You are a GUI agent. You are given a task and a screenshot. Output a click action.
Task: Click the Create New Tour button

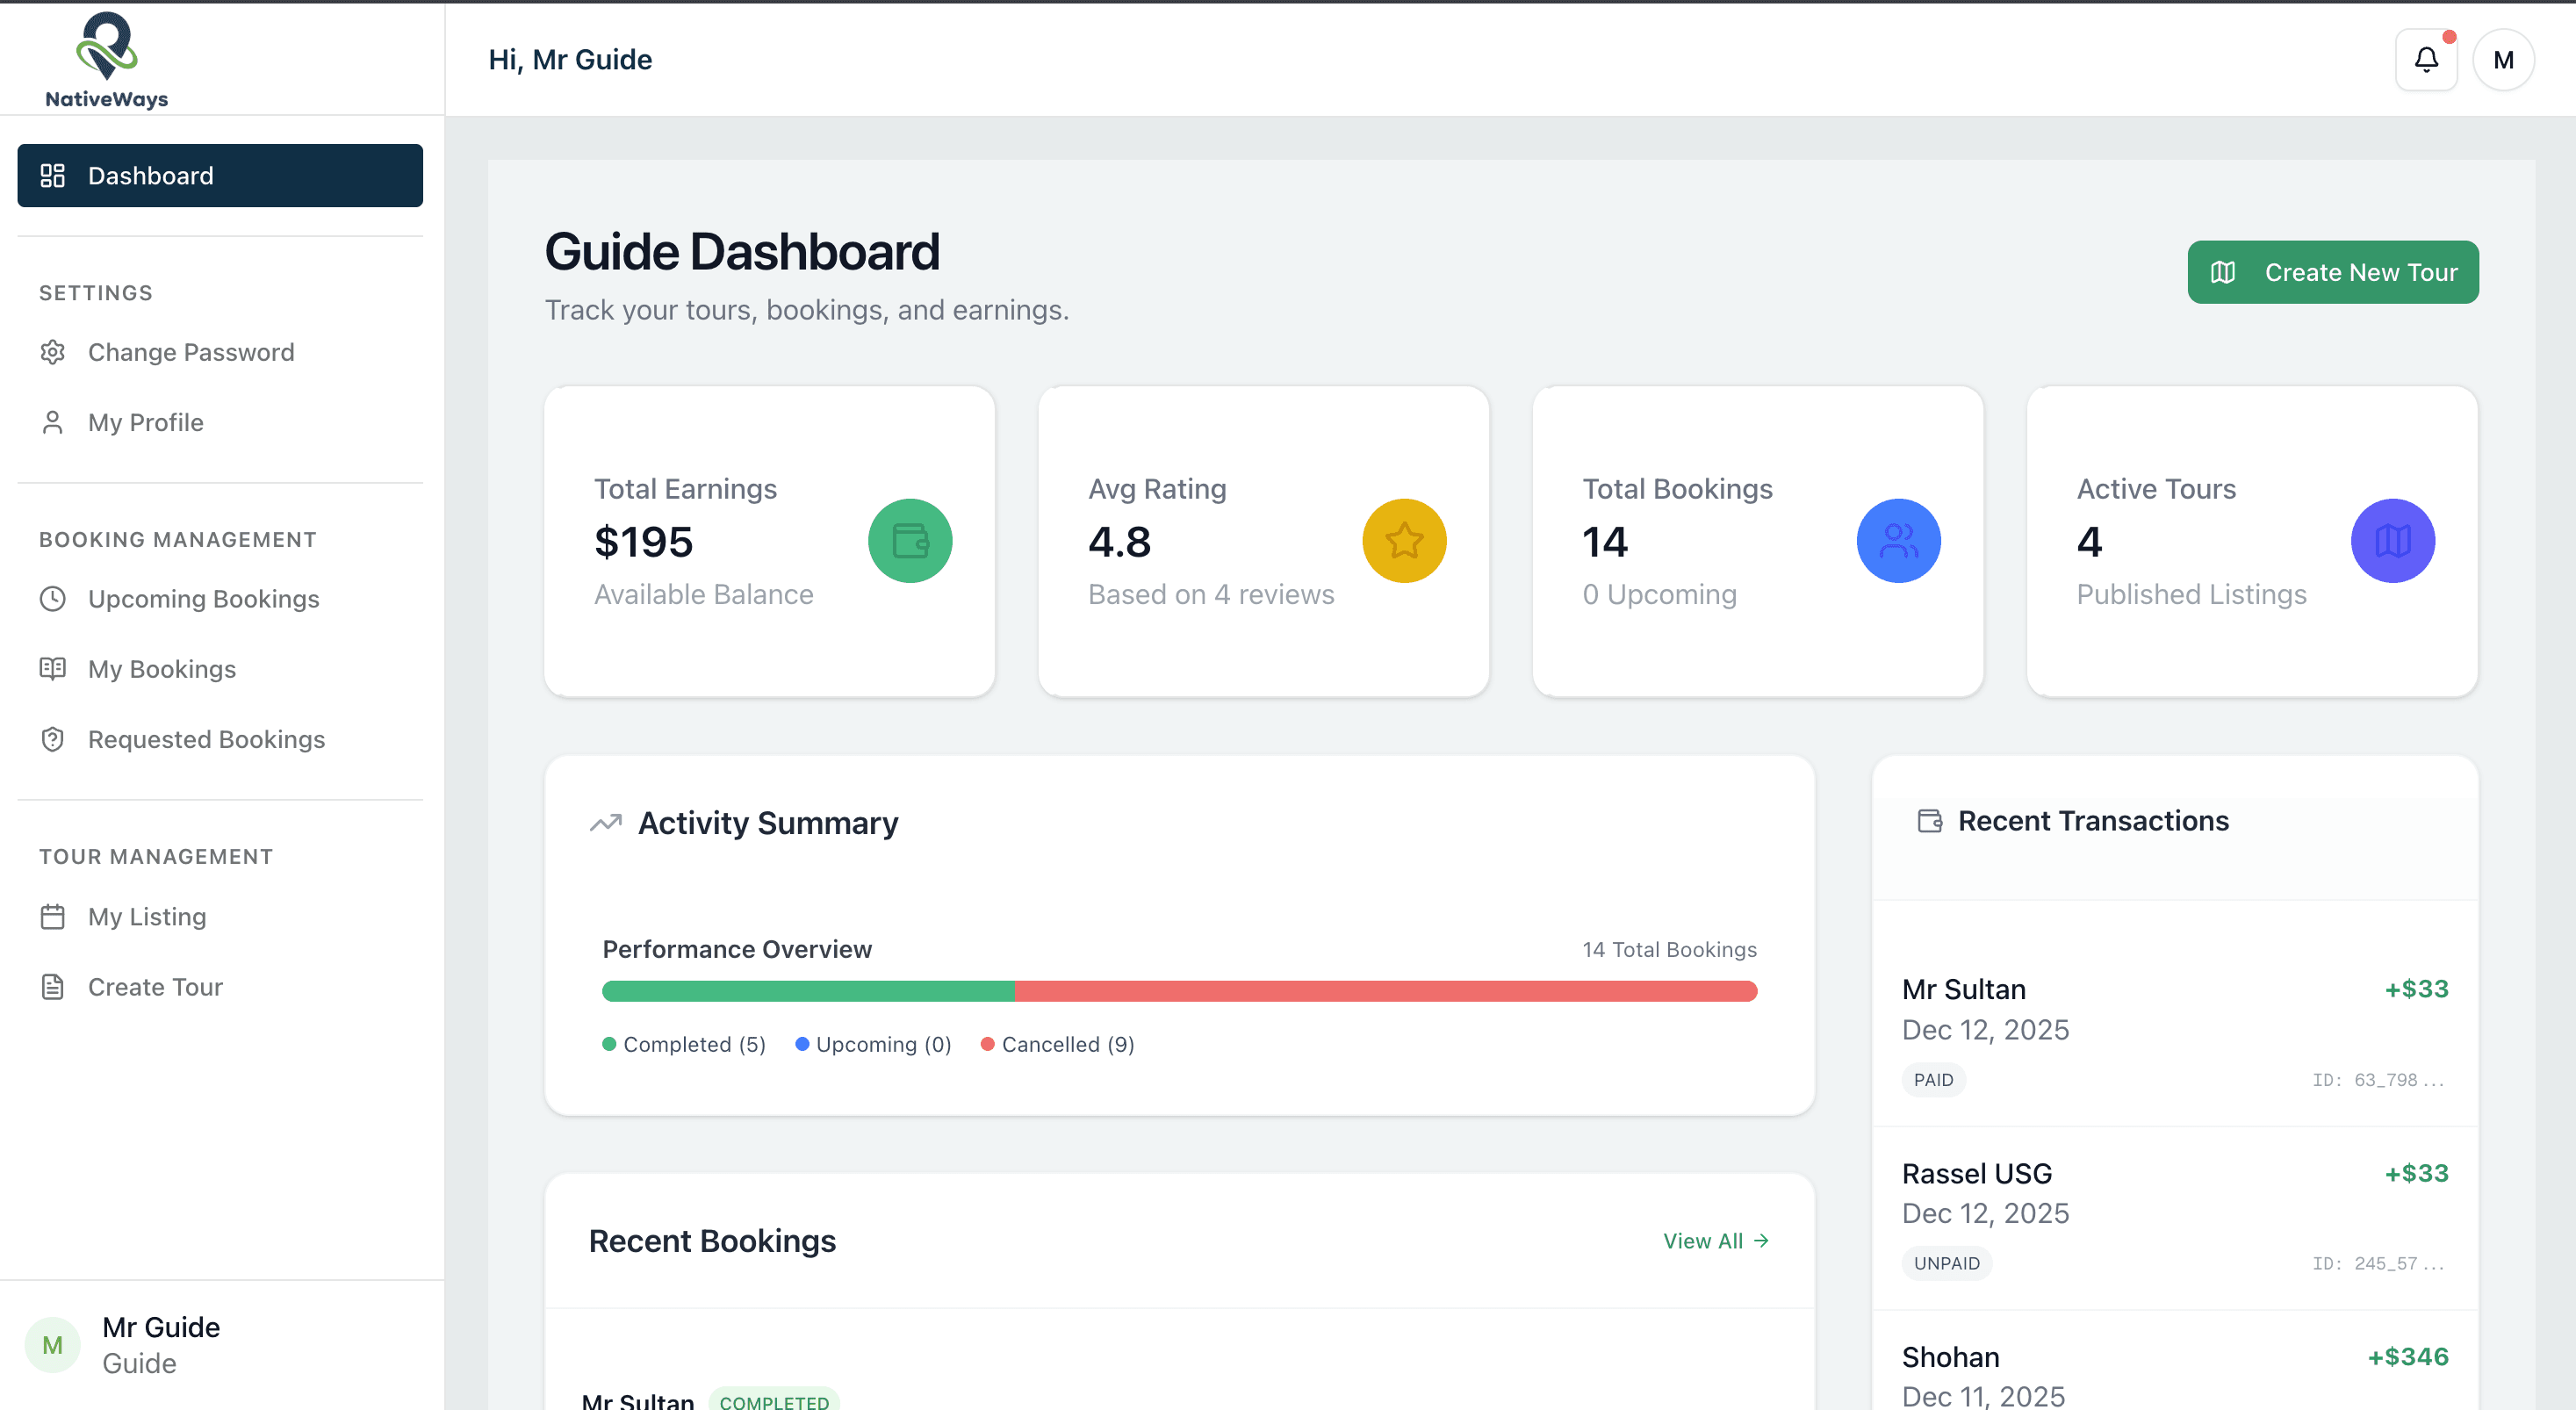[2333, 272]
